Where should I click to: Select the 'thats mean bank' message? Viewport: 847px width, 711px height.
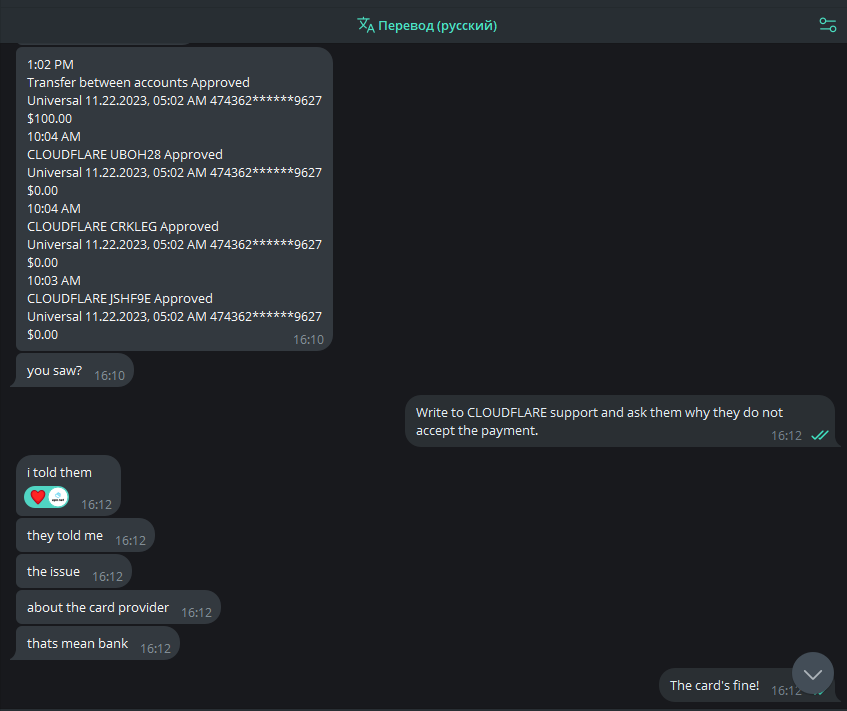point(98,643)
